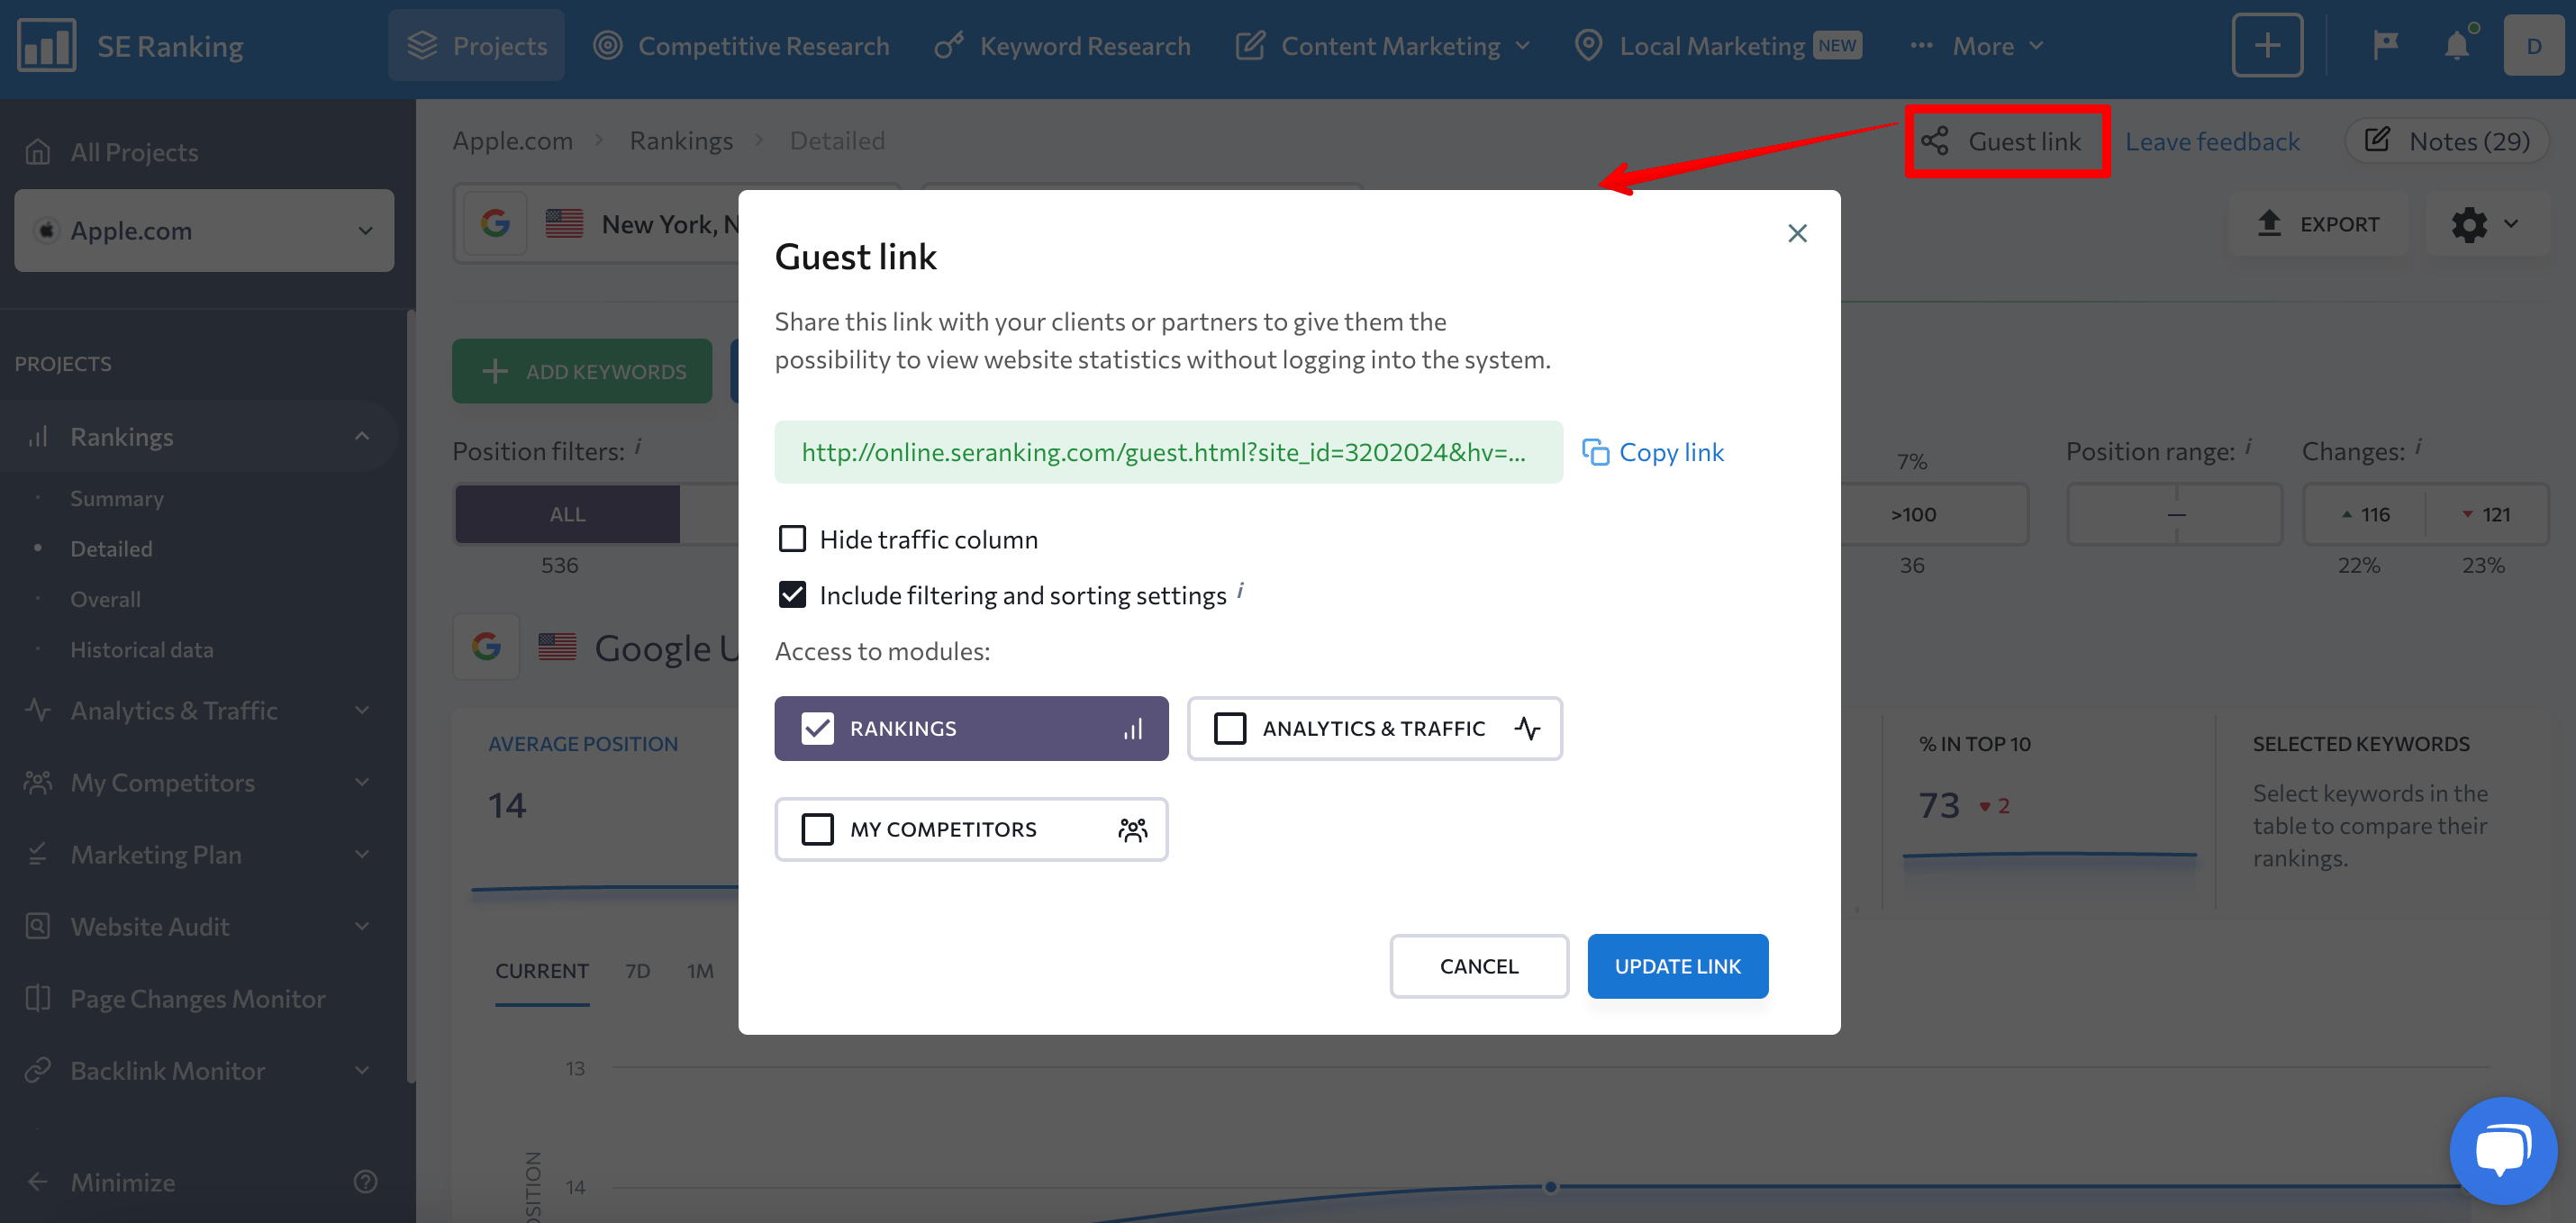Viewport: 2576px width, 1223px height.
Task: Click the Page Changes Monitor sidebar icon
Action: pos(38,998)
